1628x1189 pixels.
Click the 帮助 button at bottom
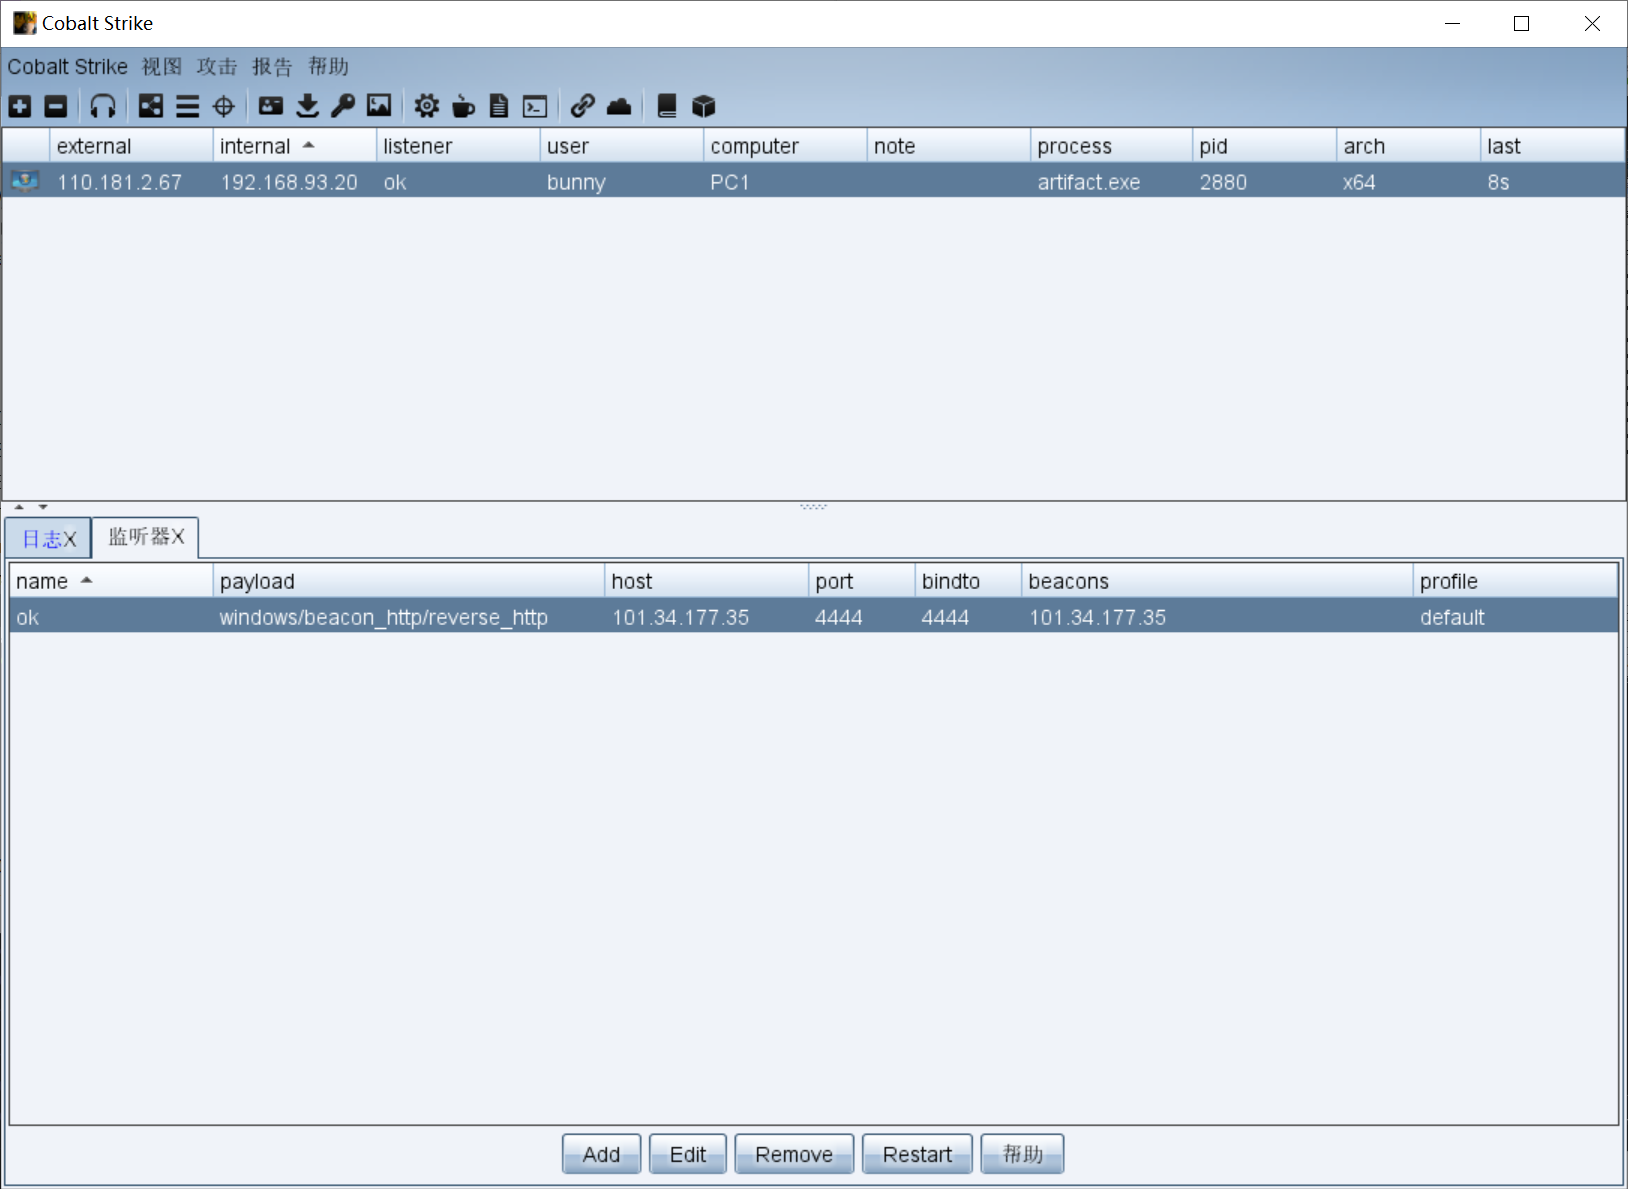(x=1022, y=1154)
